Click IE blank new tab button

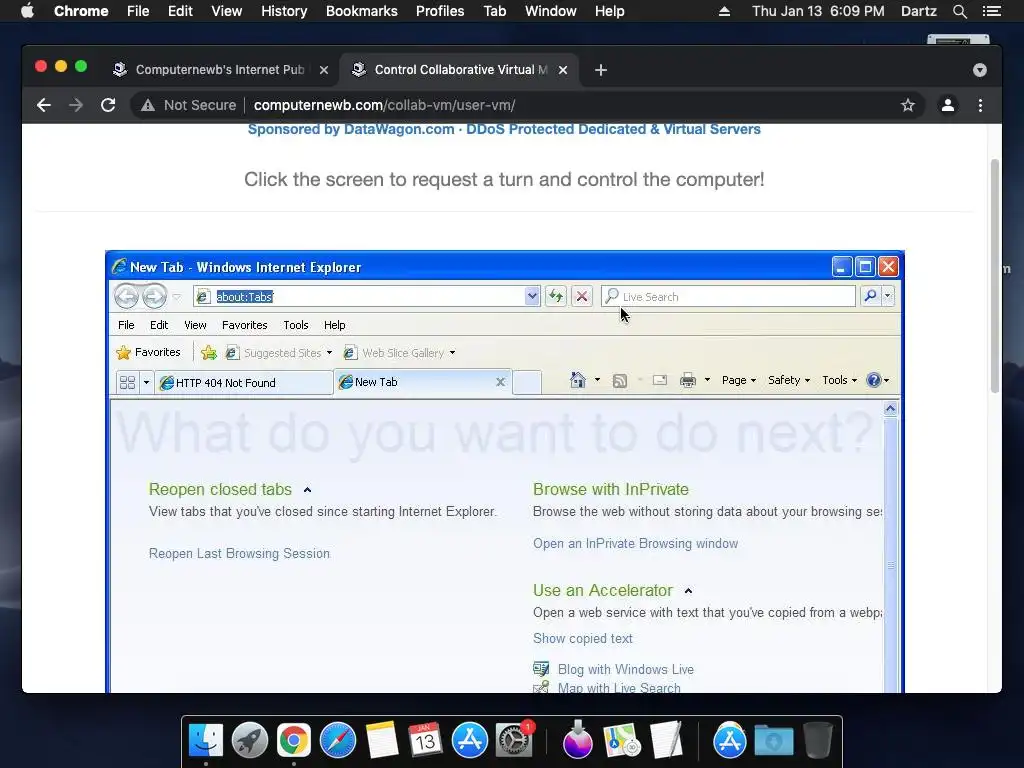[x=527, y=382]
